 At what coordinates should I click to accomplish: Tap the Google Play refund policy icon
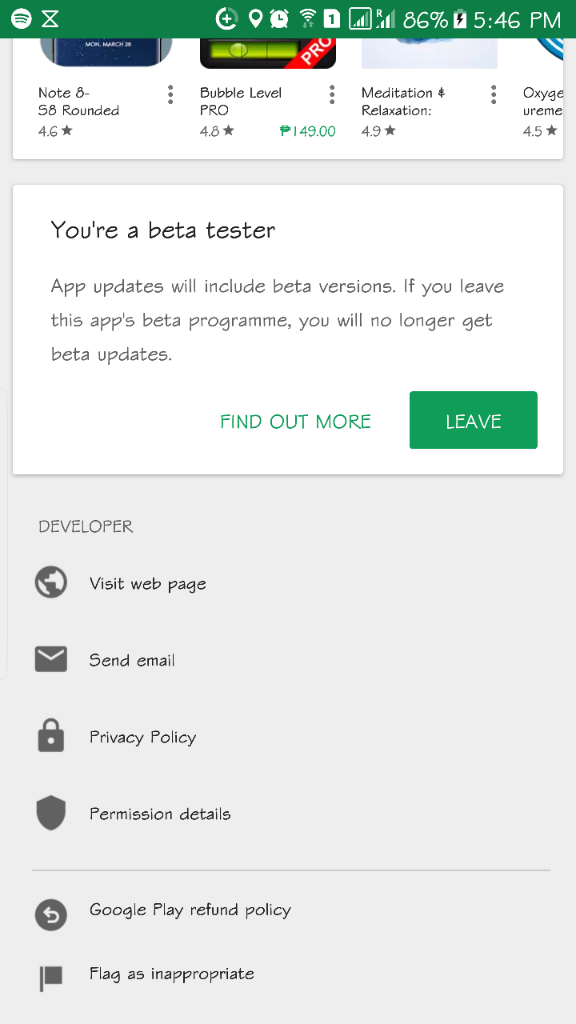tap(51, 914)
